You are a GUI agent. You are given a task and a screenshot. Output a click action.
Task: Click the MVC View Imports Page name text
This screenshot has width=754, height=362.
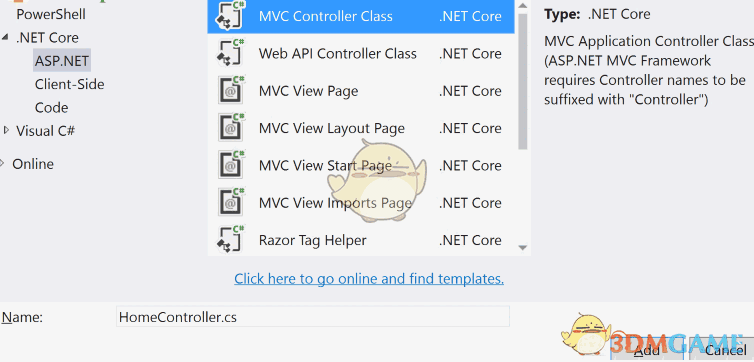335,203
